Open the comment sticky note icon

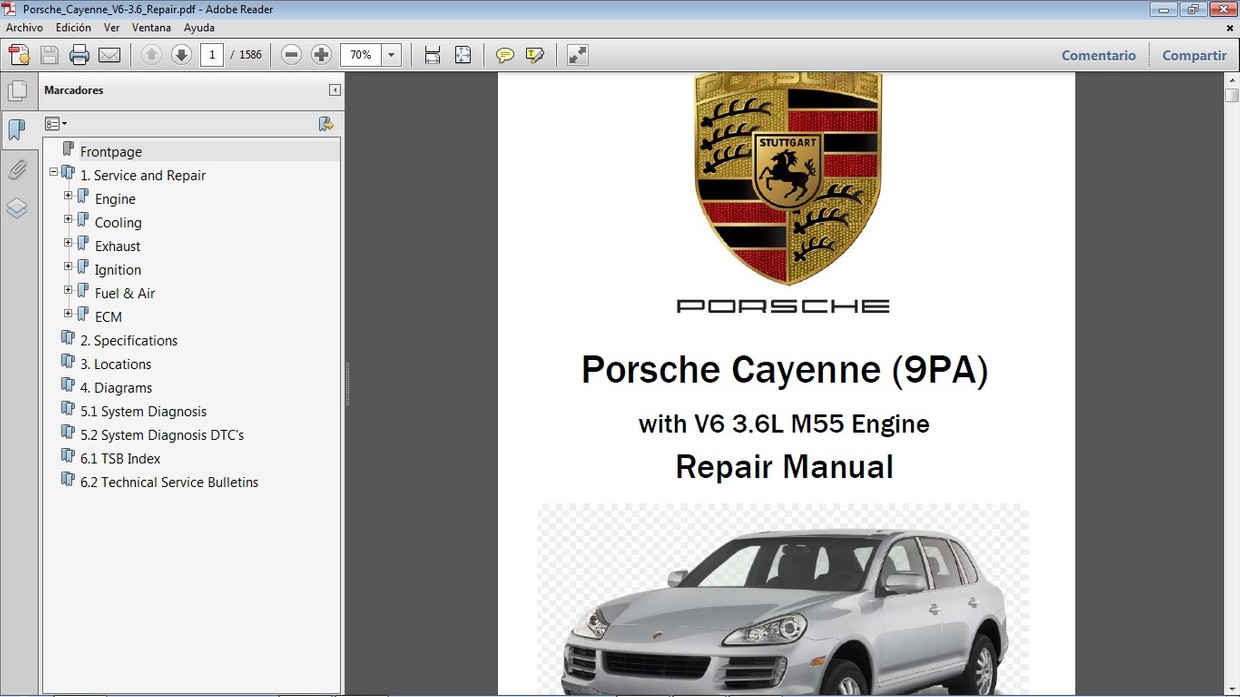tap(505, 55)
